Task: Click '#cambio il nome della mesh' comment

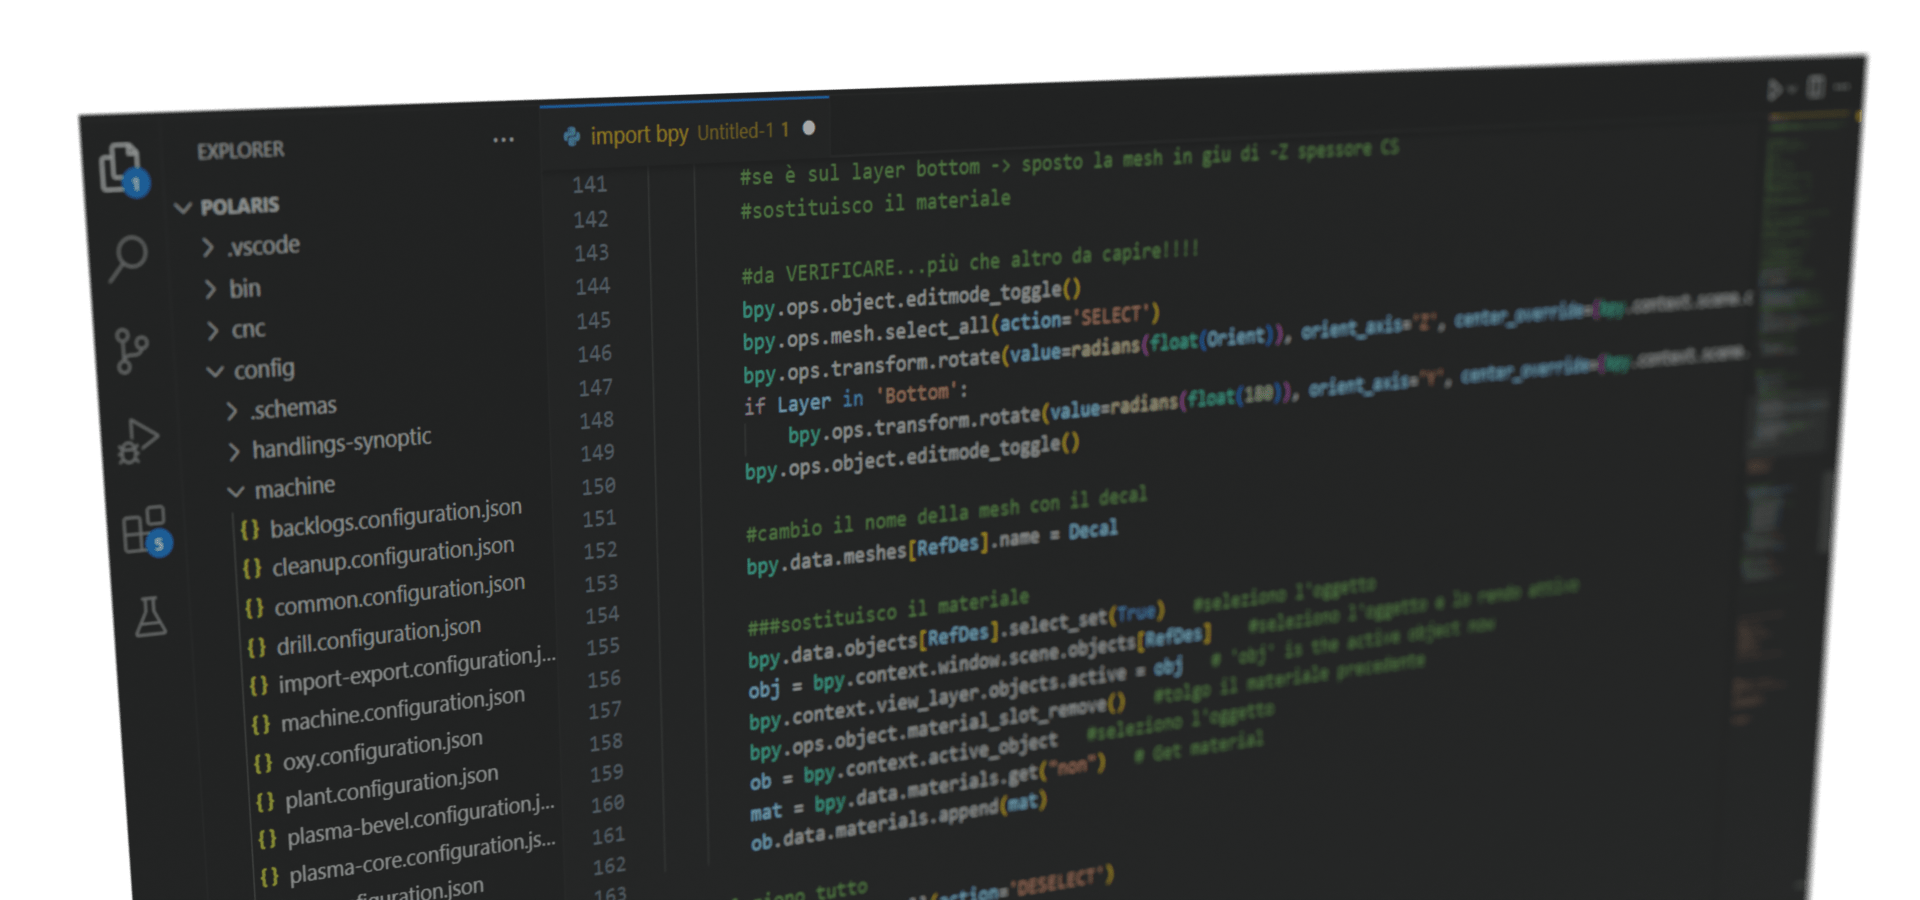Action: pyautogui.click(x=946, y=513)
